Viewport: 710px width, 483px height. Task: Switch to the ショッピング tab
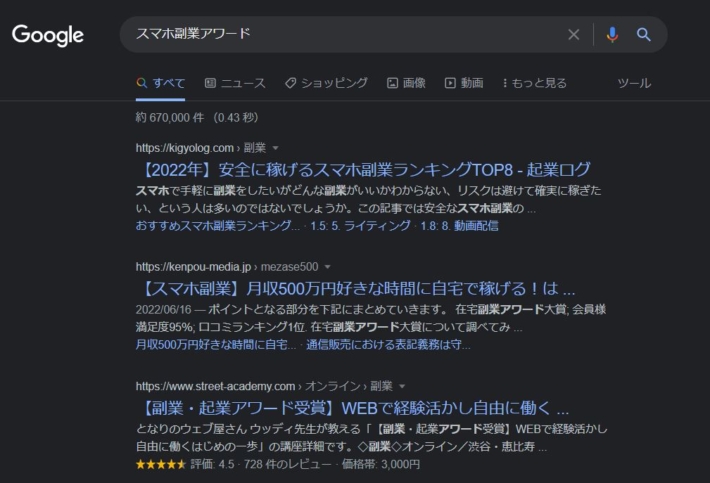[326, 83]
